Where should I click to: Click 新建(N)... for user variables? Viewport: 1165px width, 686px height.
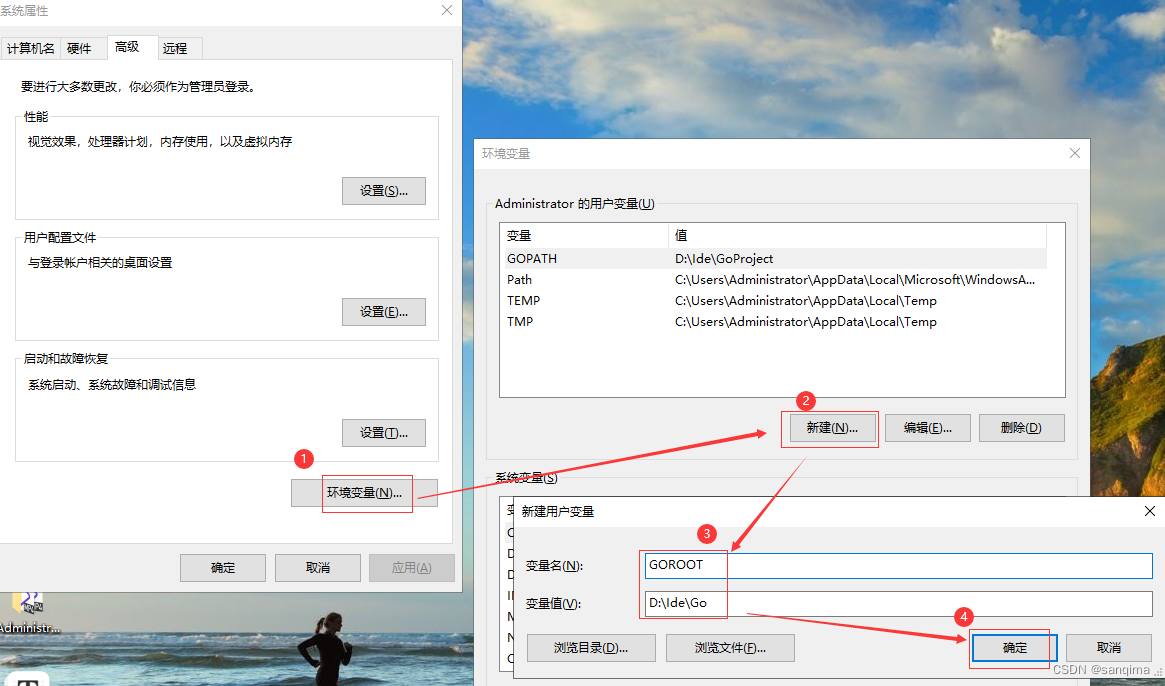pos(832,428)
